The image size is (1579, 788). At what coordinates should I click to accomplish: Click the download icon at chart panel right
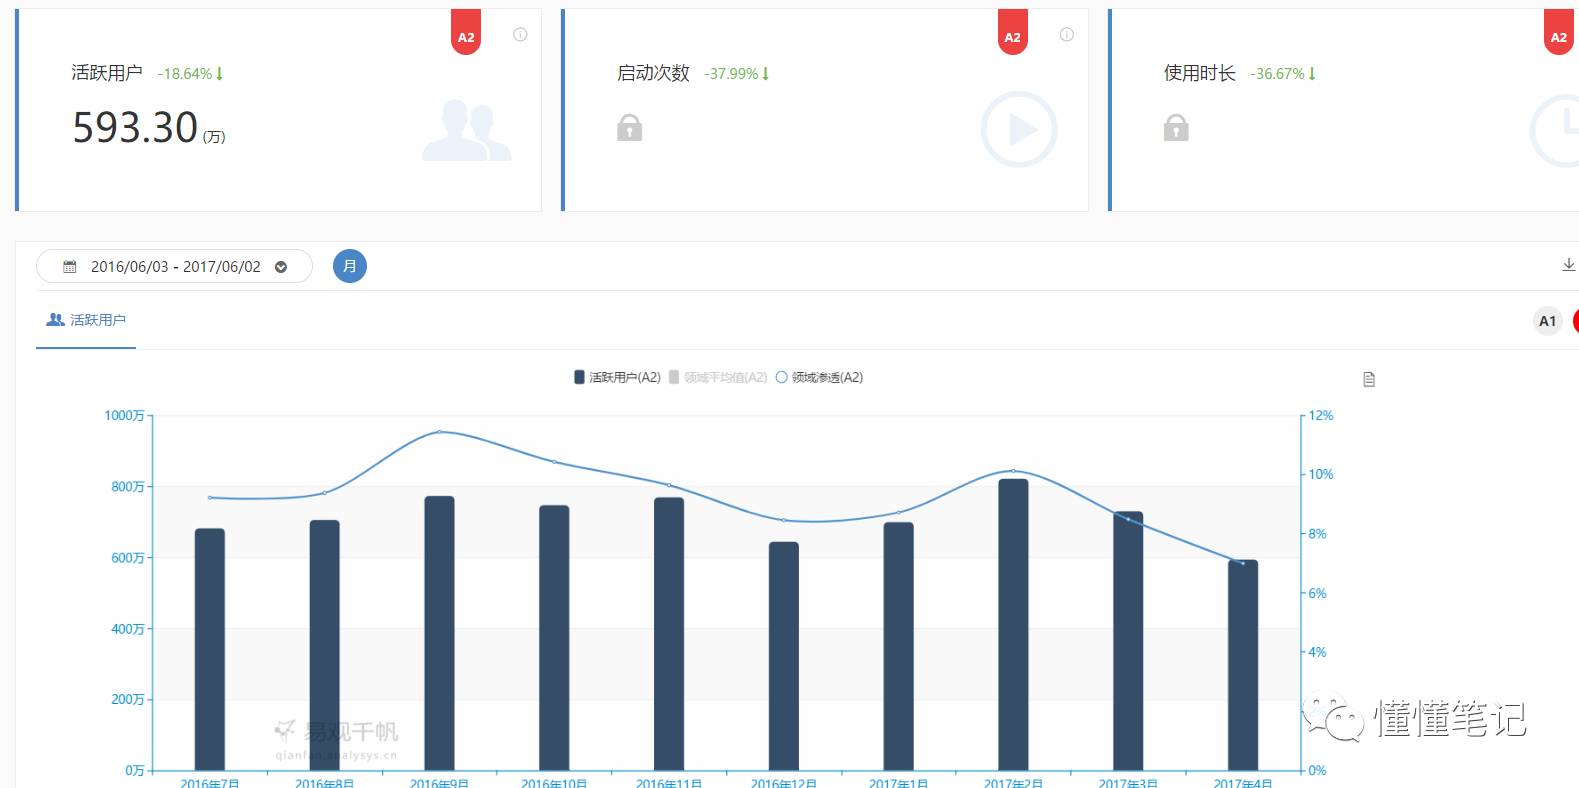tap(1568, 265)
